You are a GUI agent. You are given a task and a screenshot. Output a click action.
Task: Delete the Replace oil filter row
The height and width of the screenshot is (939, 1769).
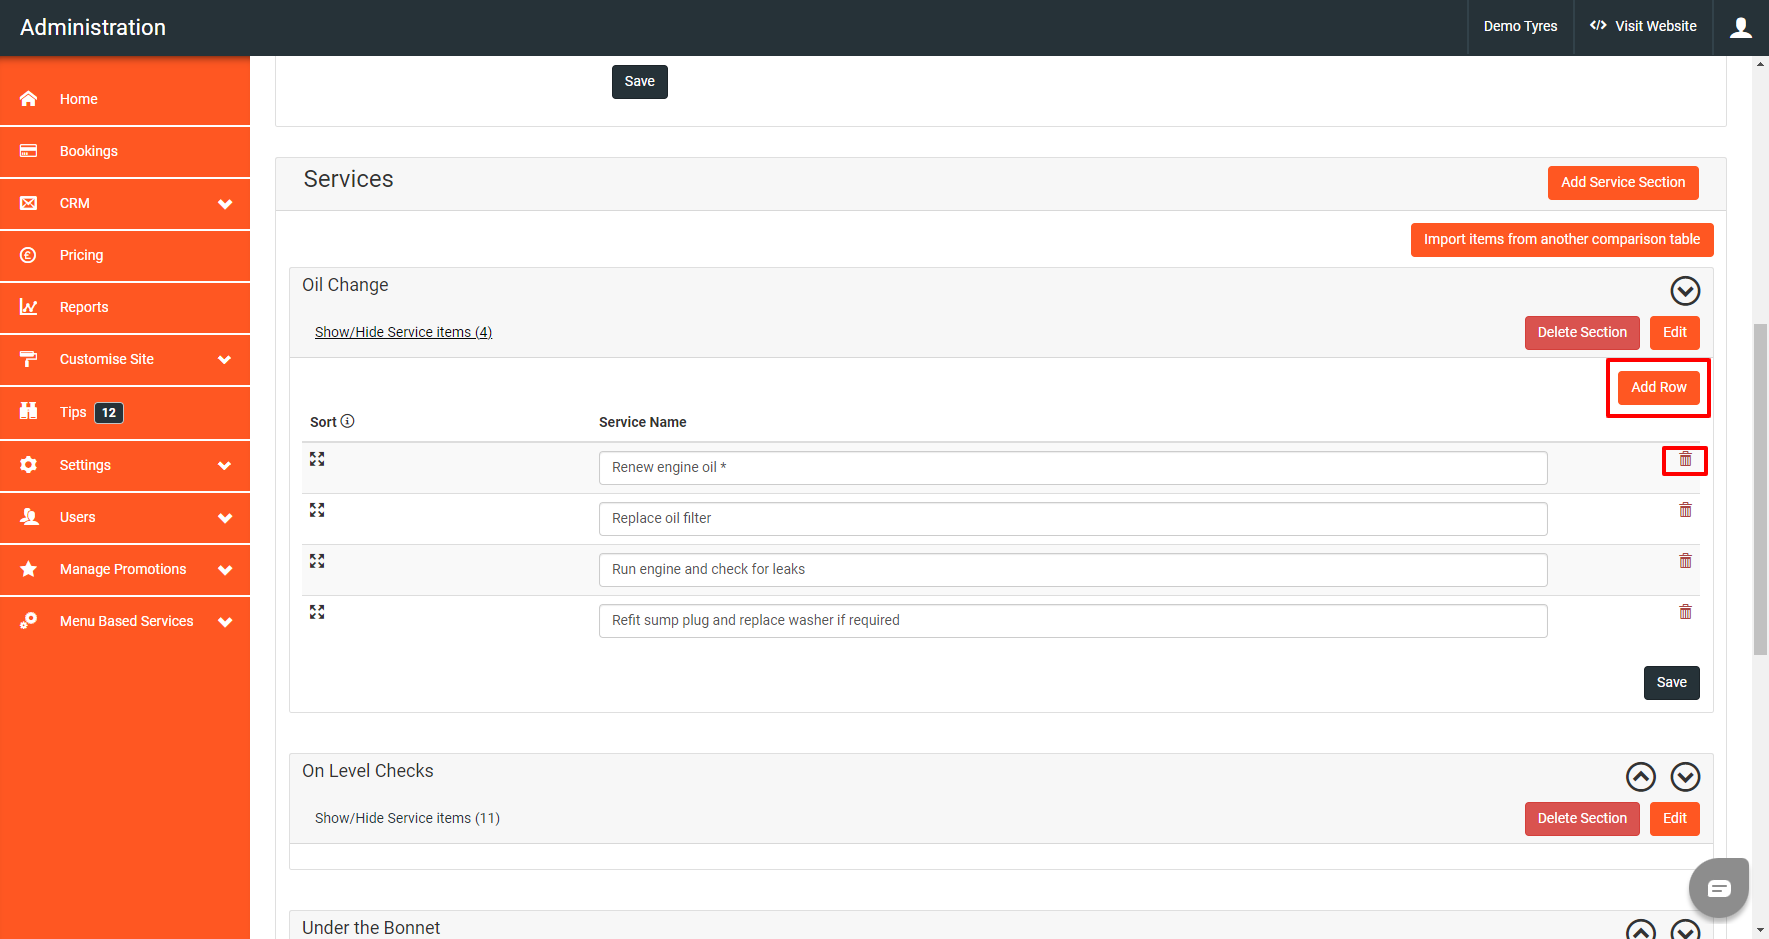click(x=1685, y=510)
